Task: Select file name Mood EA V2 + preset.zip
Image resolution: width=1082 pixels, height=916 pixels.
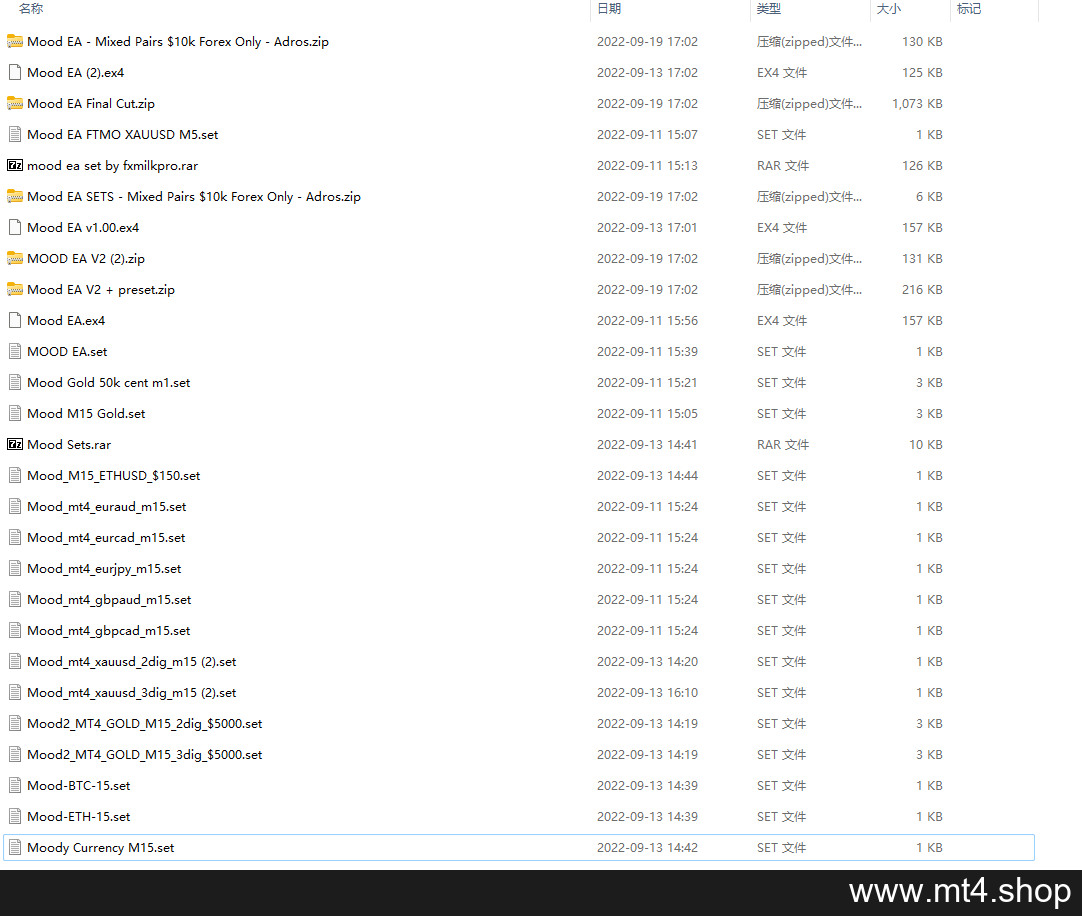Action: 101,290
